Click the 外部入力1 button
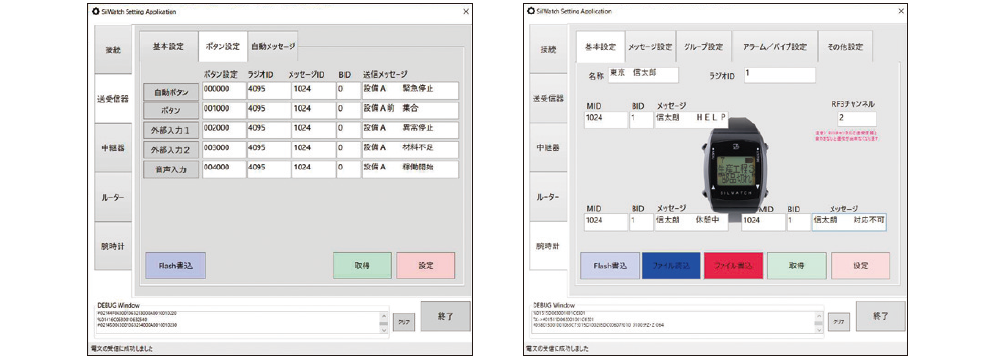The height and width of the screenshot is (360, 1000). point(171,131)
